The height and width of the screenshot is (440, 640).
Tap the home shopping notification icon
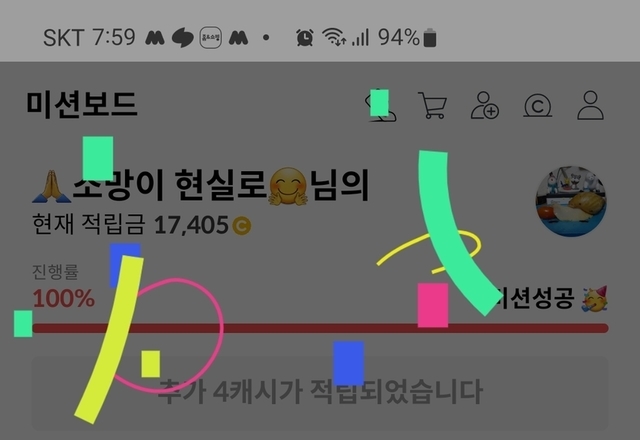pos(211,38)
